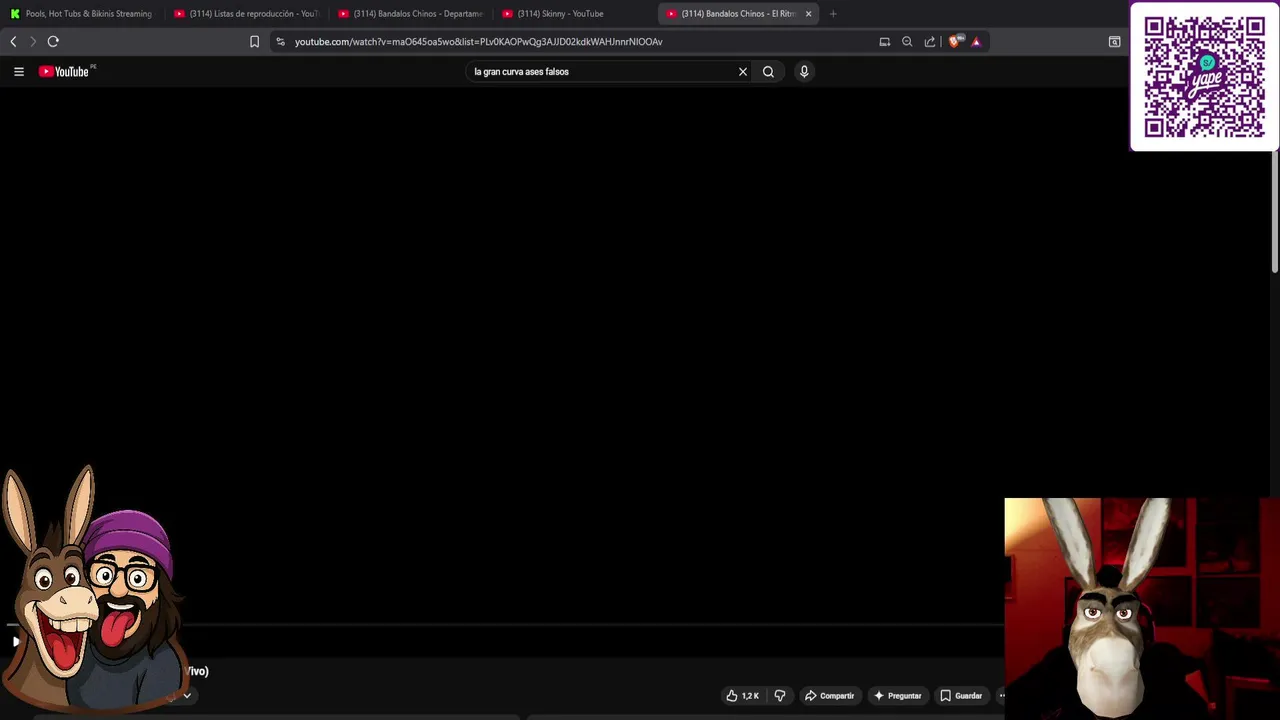This screenshot has width=1280, height=720.
Task: Like the video showing 1,2 K
Action: point(742,695)
